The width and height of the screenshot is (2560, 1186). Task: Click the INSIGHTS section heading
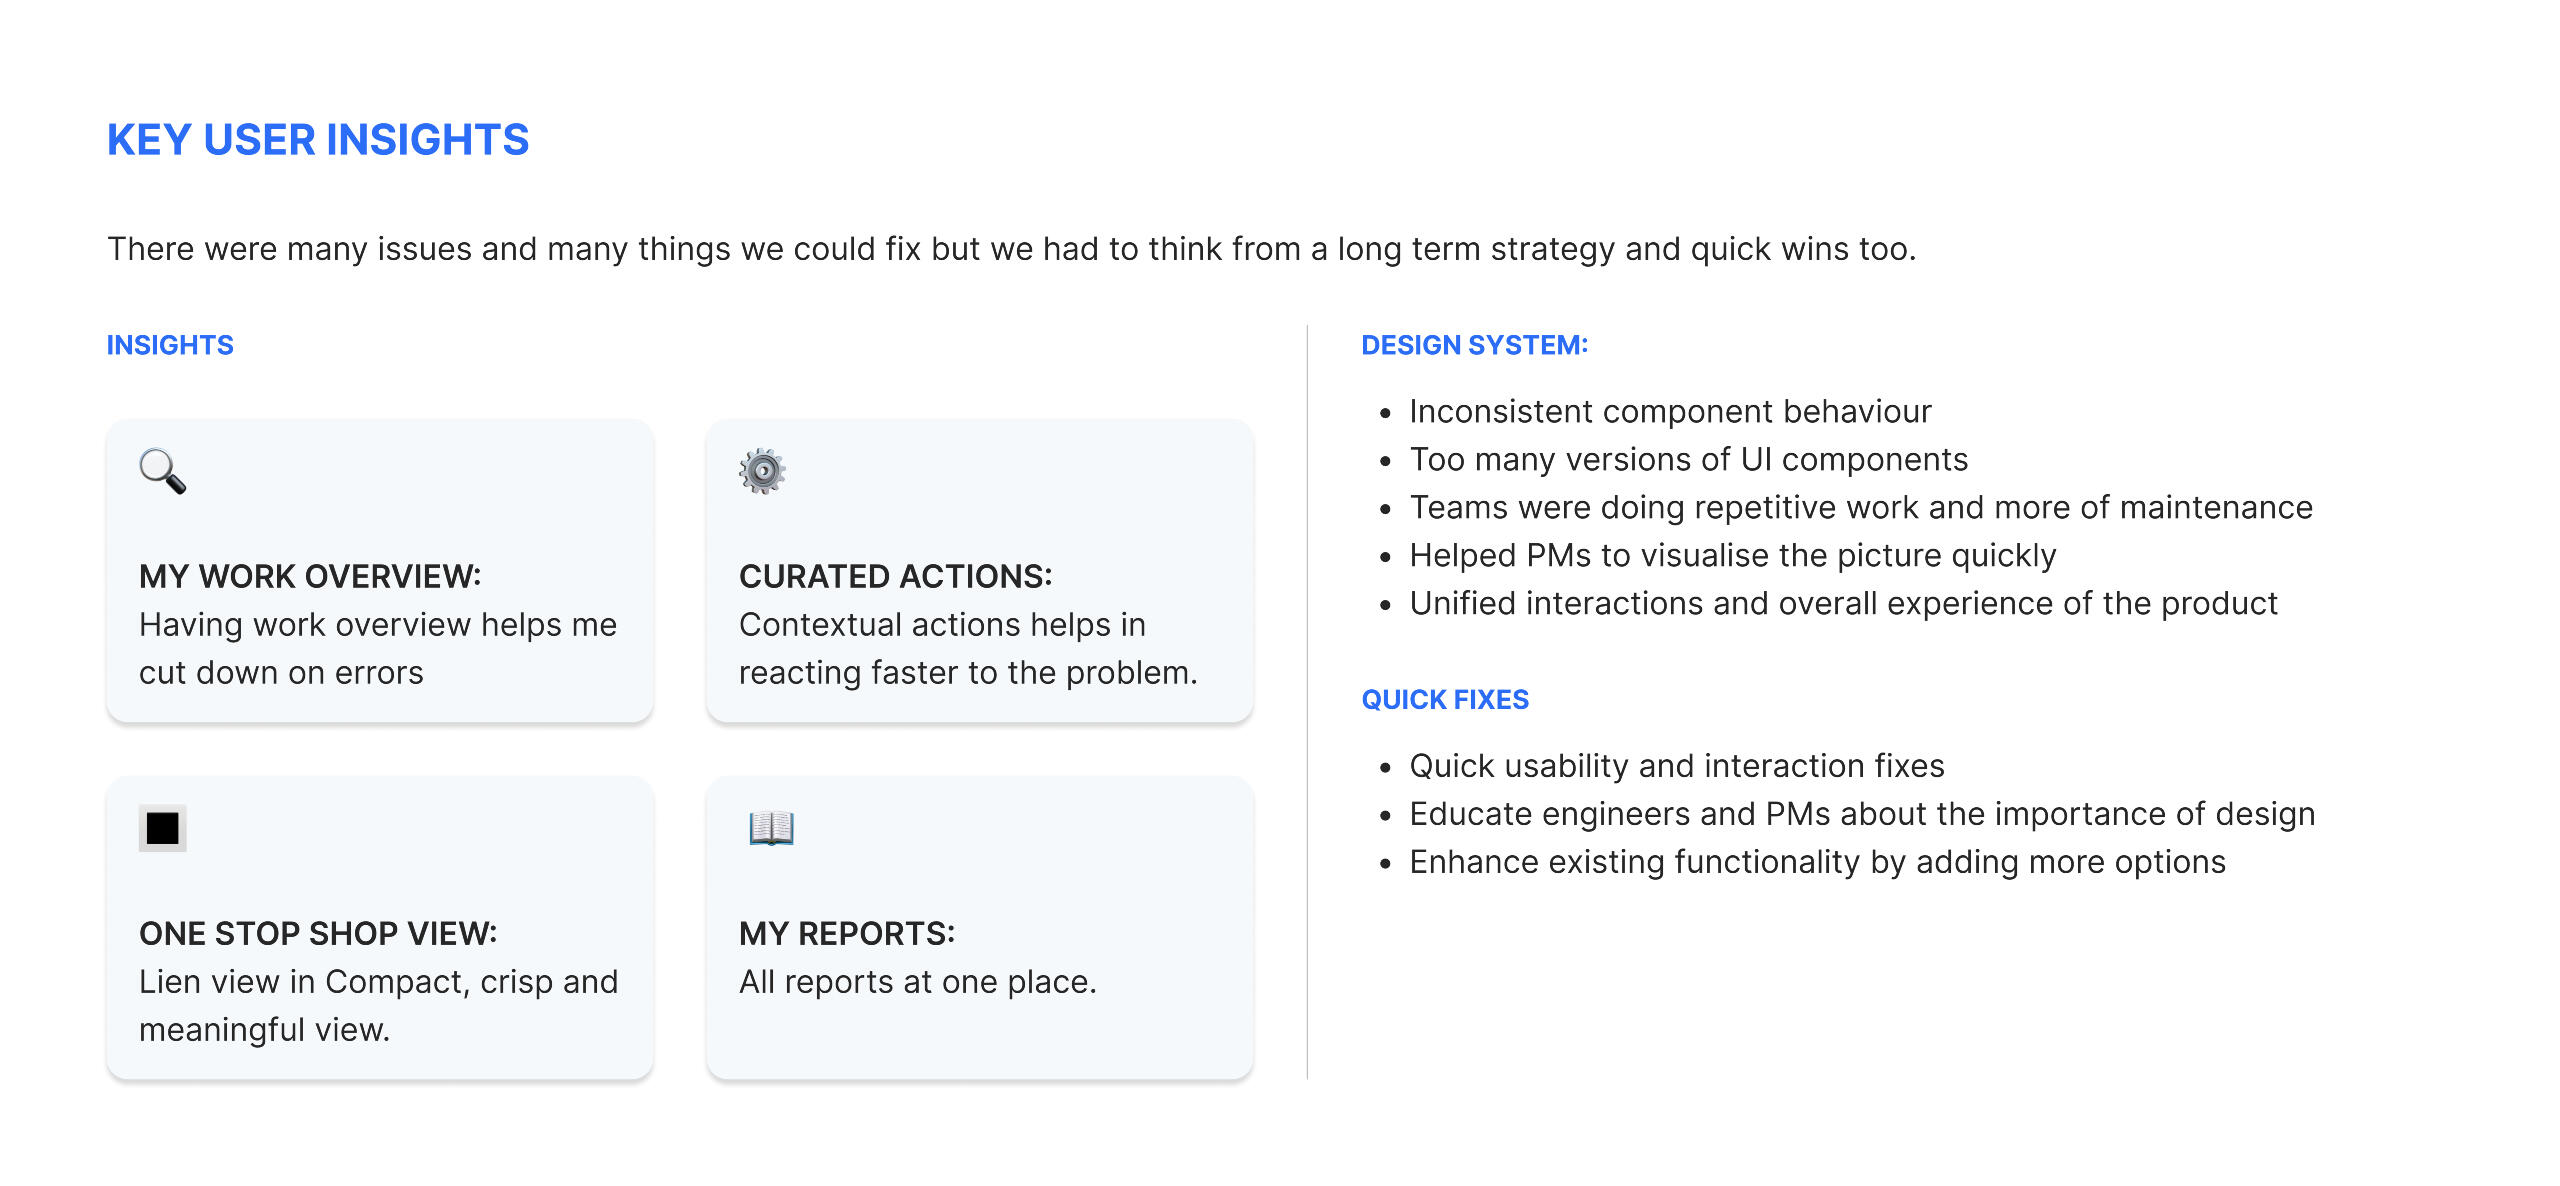(170, 345)
